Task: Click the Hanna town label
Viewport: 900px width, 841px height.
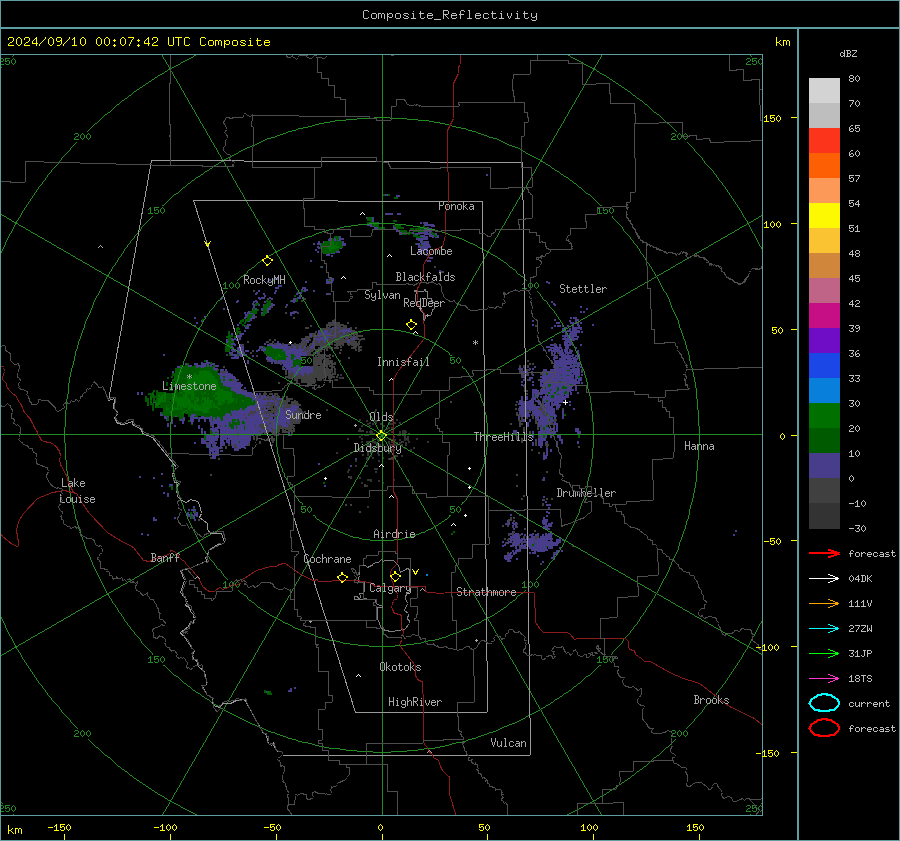Action: (699, 446)
